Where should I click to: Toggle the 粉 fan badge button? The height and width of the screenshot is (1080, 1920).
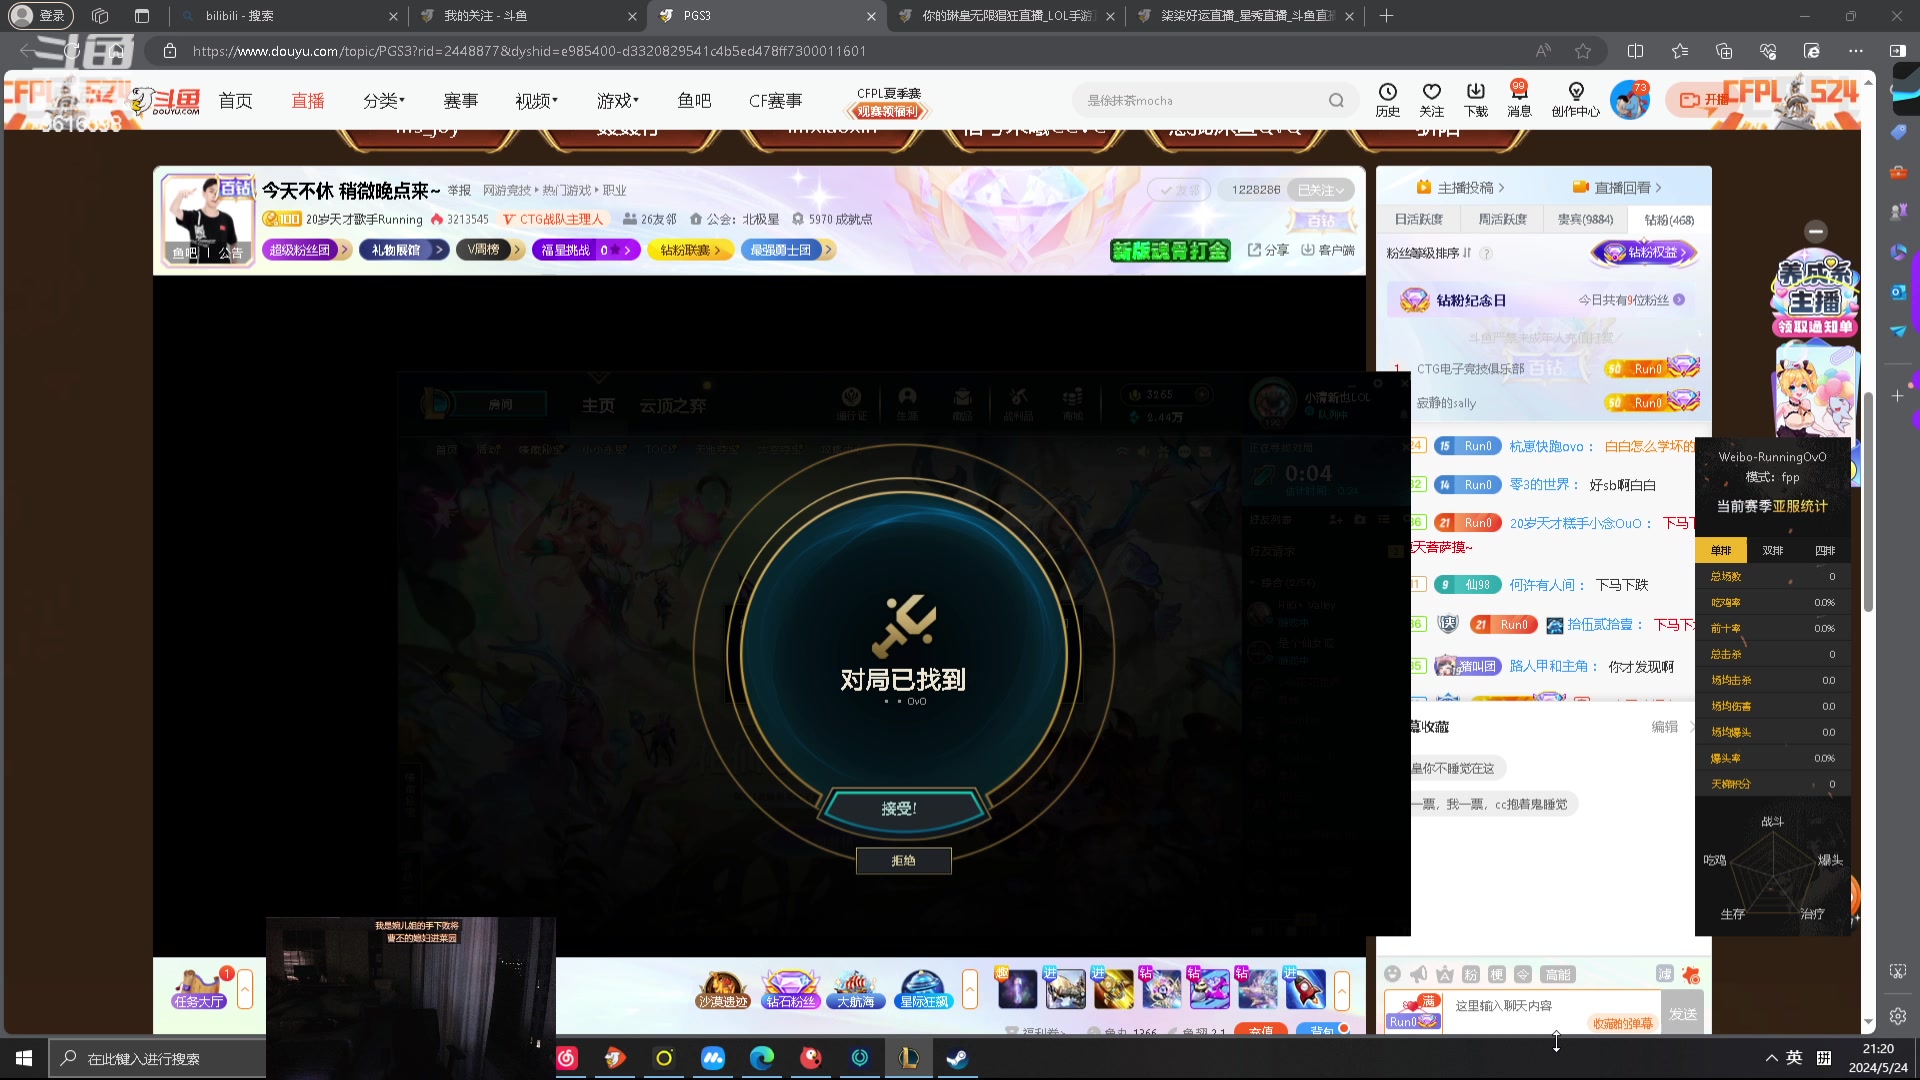(1470, 974)
